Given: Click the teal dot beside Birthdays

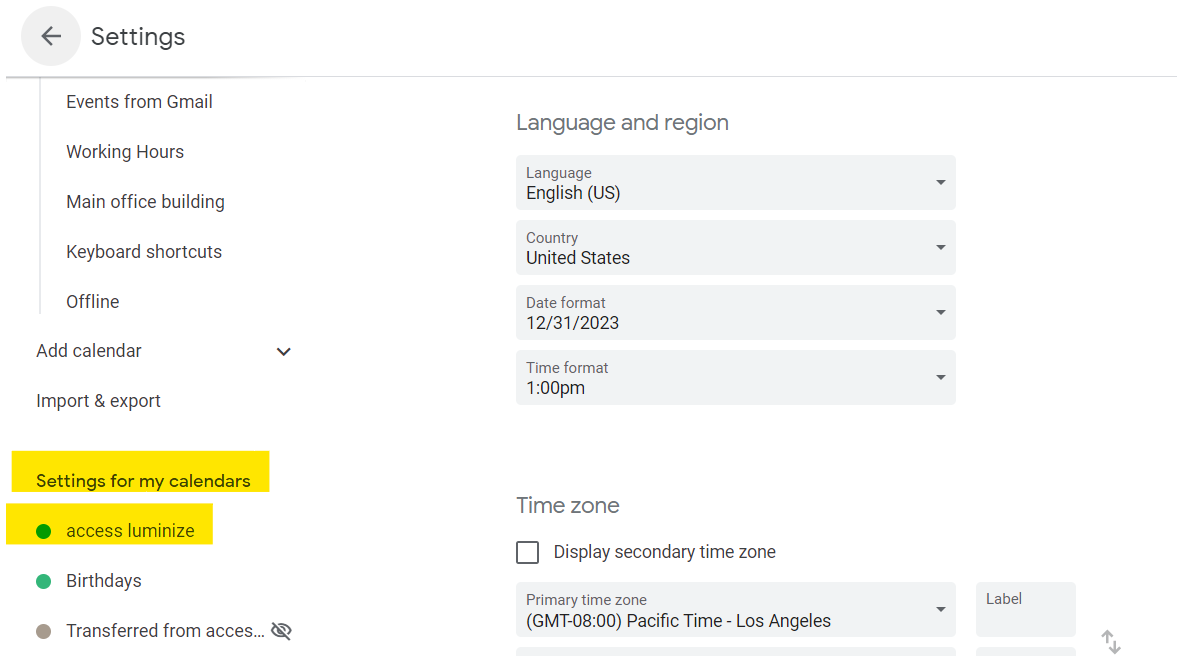Looking at the screenshot, I should pos(44,581).
